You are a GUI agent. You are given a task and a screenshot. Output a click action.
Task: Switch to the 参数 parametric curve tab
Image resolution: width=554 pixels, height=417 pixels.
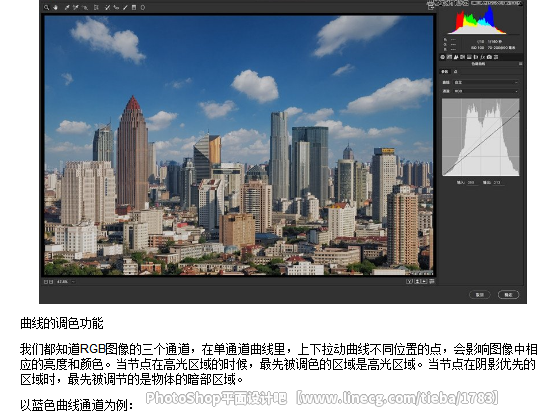(445, 72)
